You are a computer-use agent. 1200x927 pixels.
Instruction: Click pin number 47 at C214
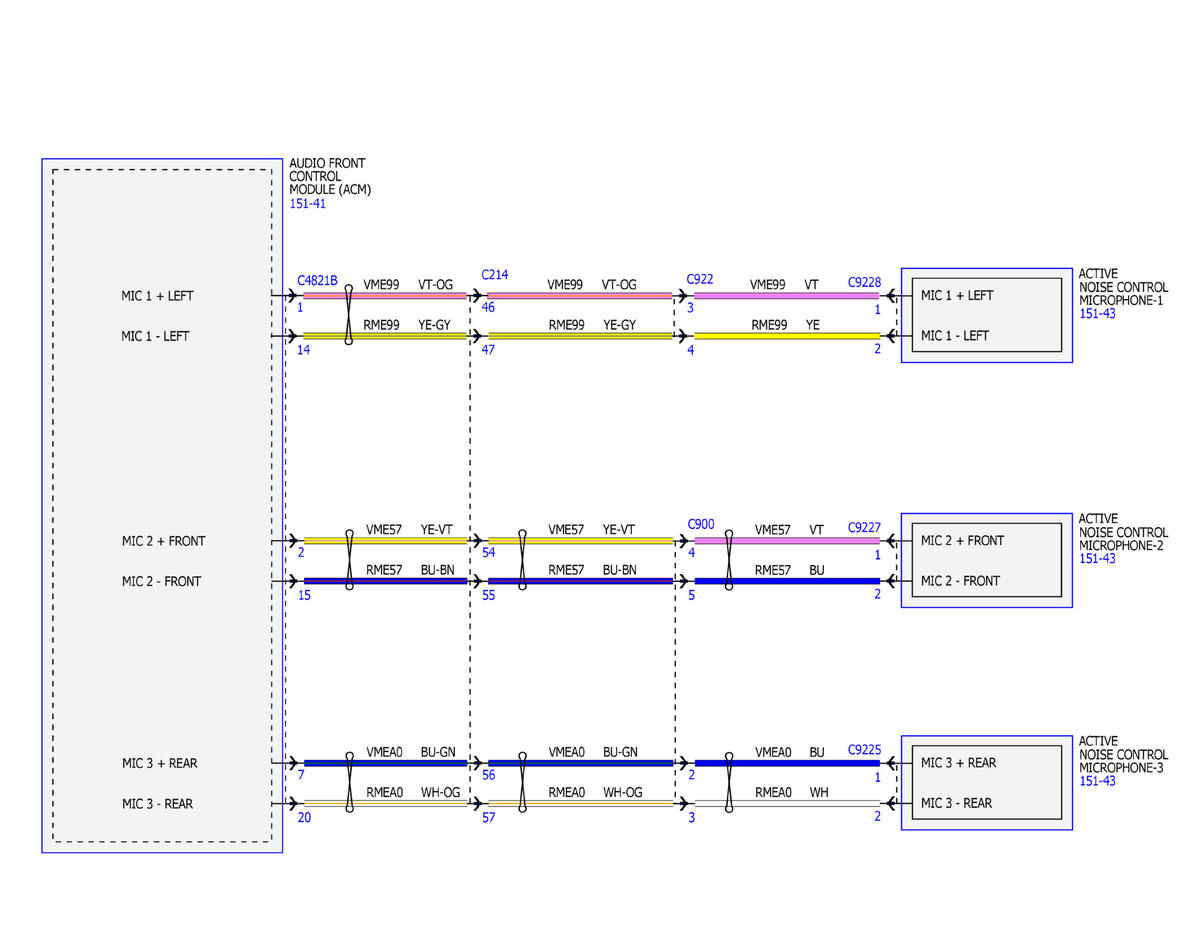coord(488,351)
